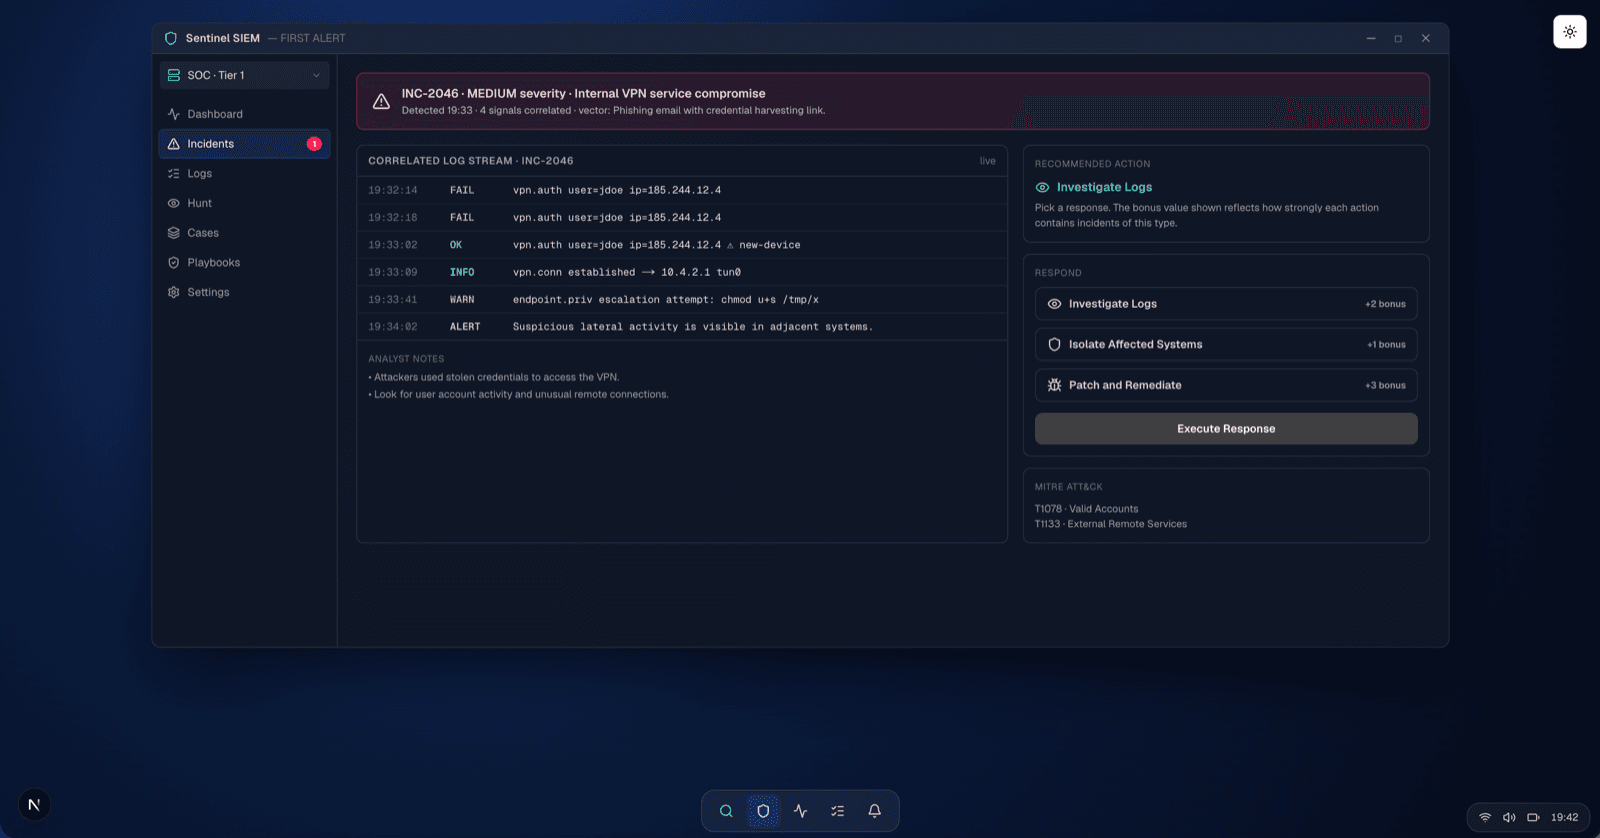The height and width of the screenshot is (838, 1600).
Task: Click the recommended Investigate Logs link
Action: click(1104, 187)
